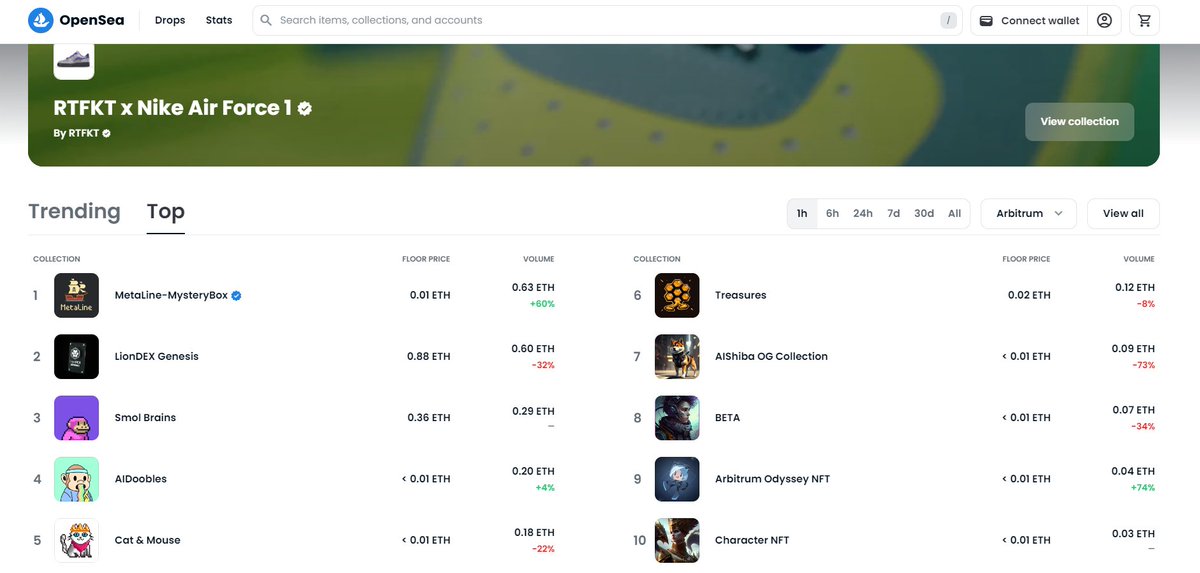Open the Arbitrum chain dropdown

(1029, 213)
